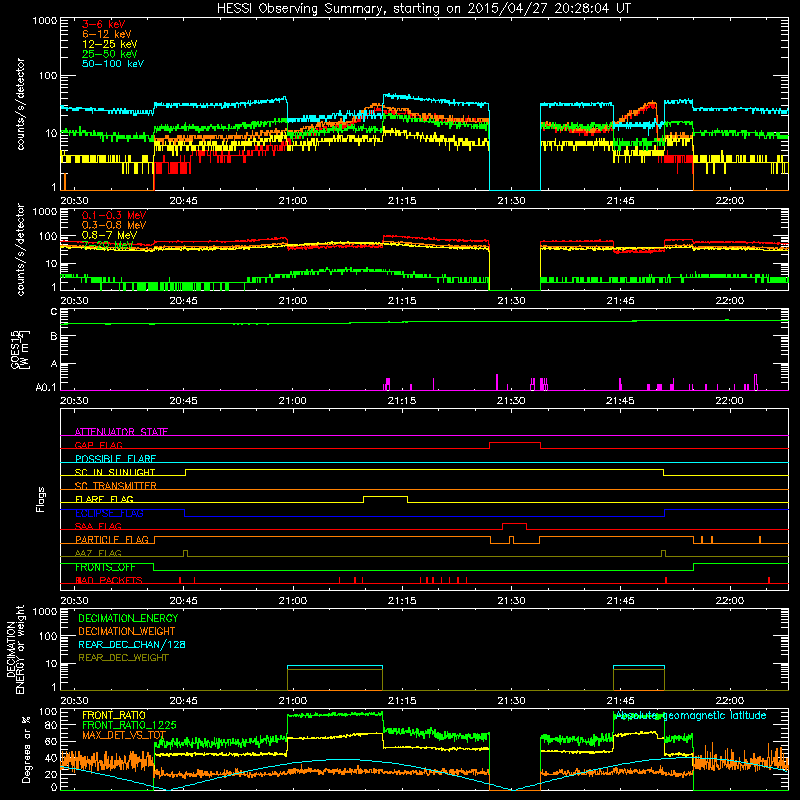Click the raised GAP_FLAG pulse near 21:30
The height and width of the screenshot is (800, 800).
coord(515,443)
